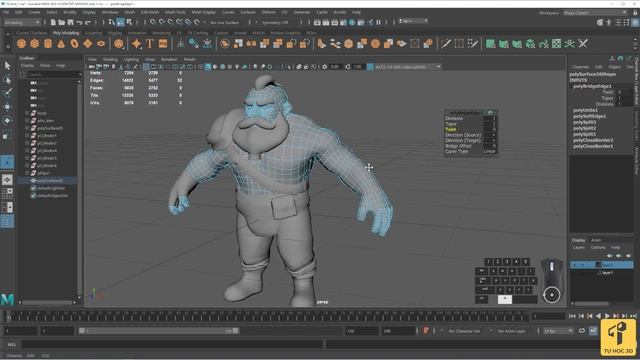Click the MEL command line input

[x=171, y=344]
